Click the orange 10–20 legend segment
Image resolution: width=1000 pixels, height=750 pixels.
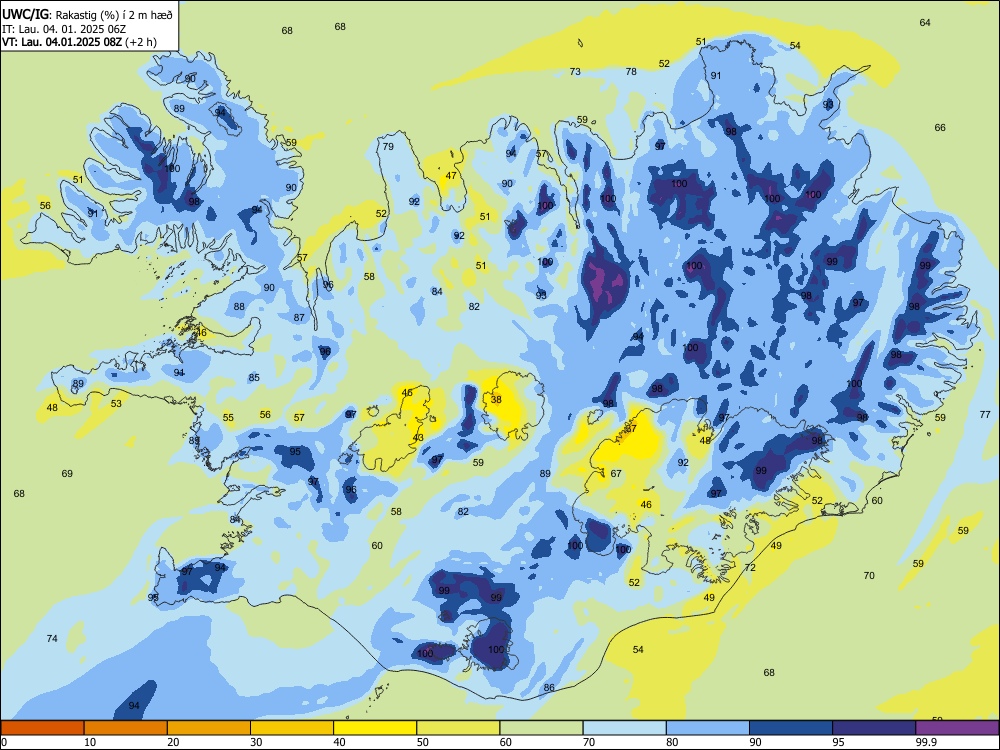click(x=126, y=728)
